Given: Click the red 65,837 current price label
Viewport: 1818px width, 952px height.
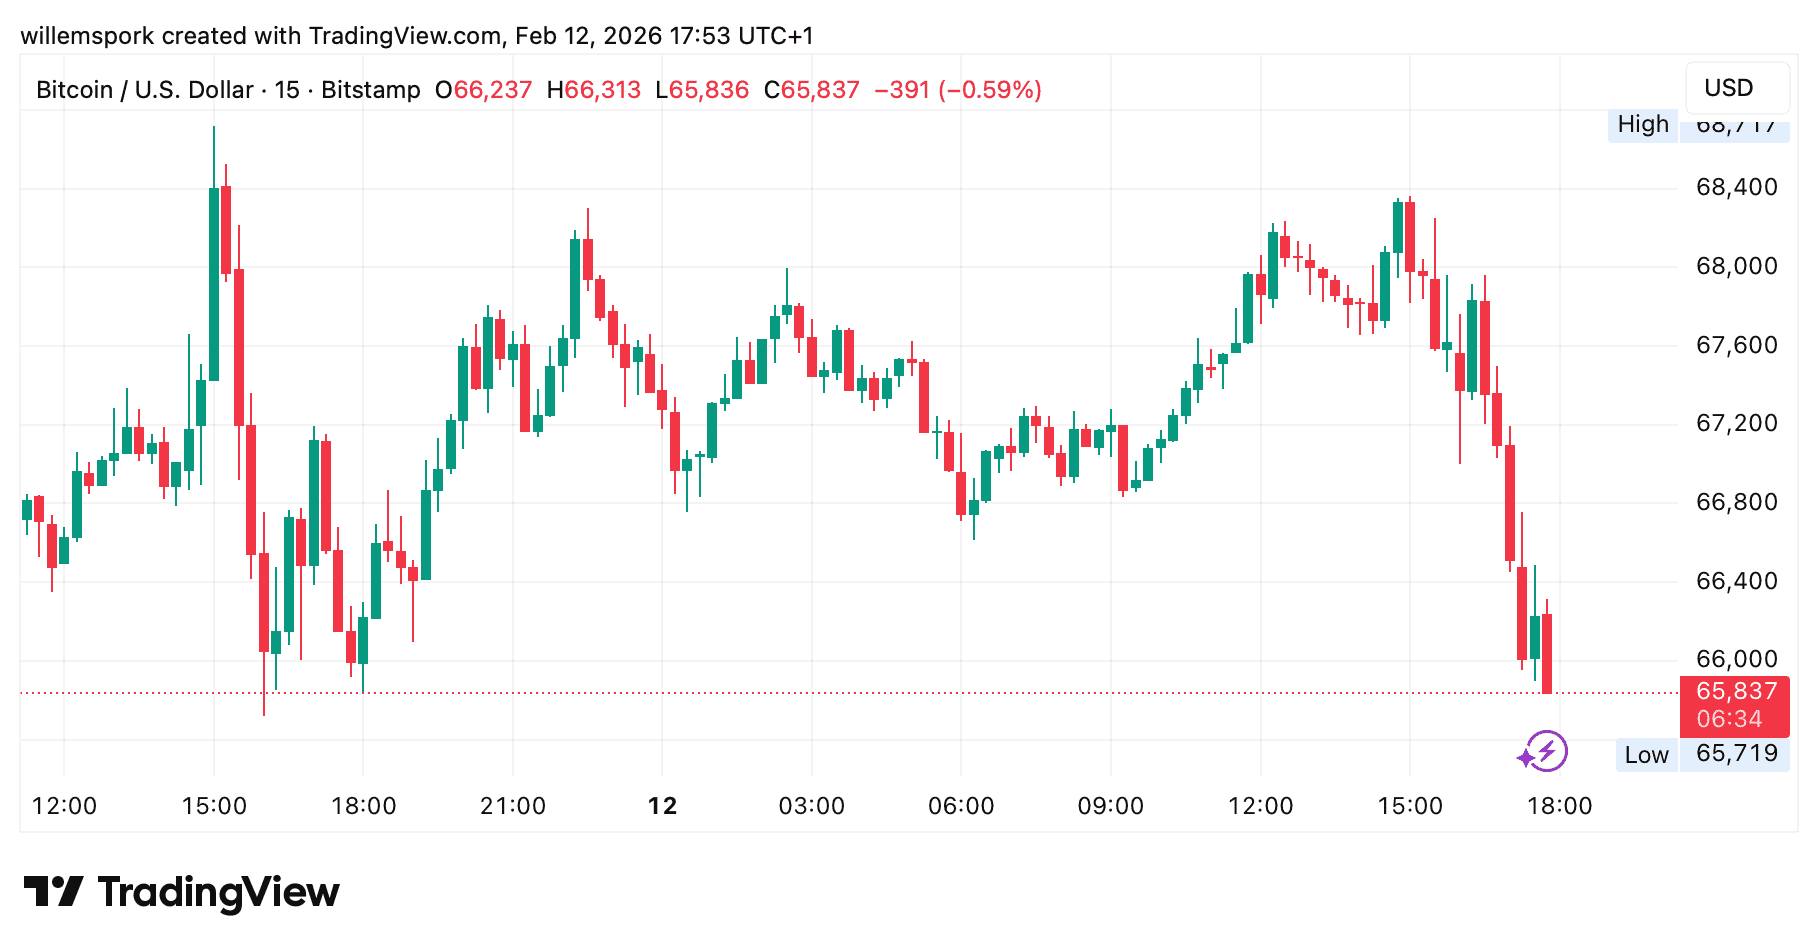Looking at the screenshot, I should point(1736,692).
